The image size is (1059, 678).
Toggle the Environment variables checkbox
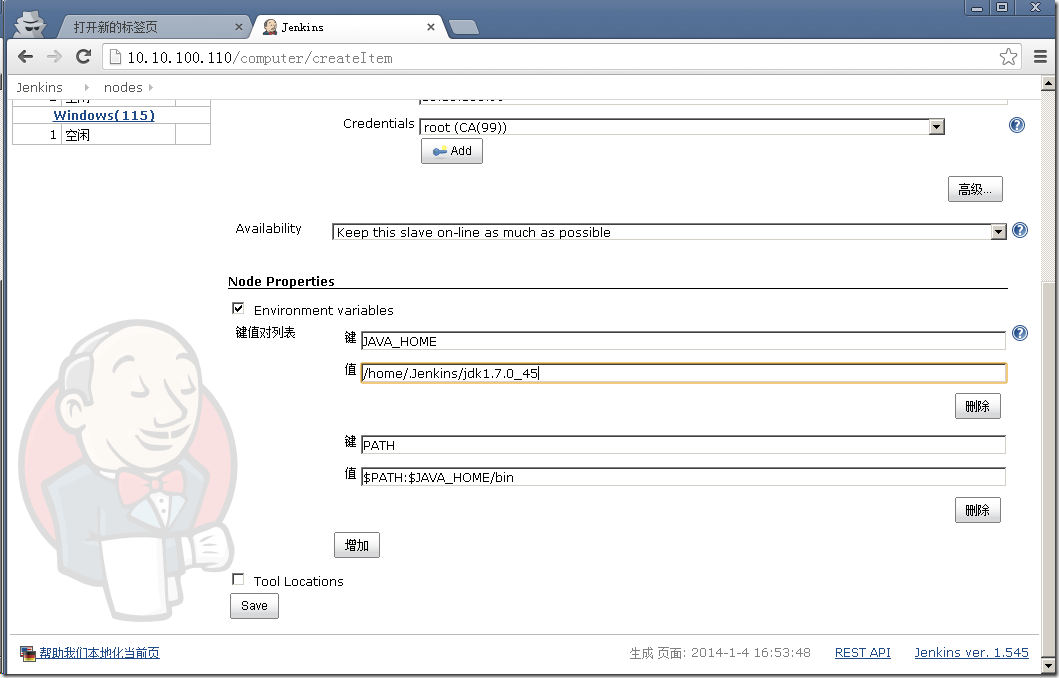[x=238, y=309]
